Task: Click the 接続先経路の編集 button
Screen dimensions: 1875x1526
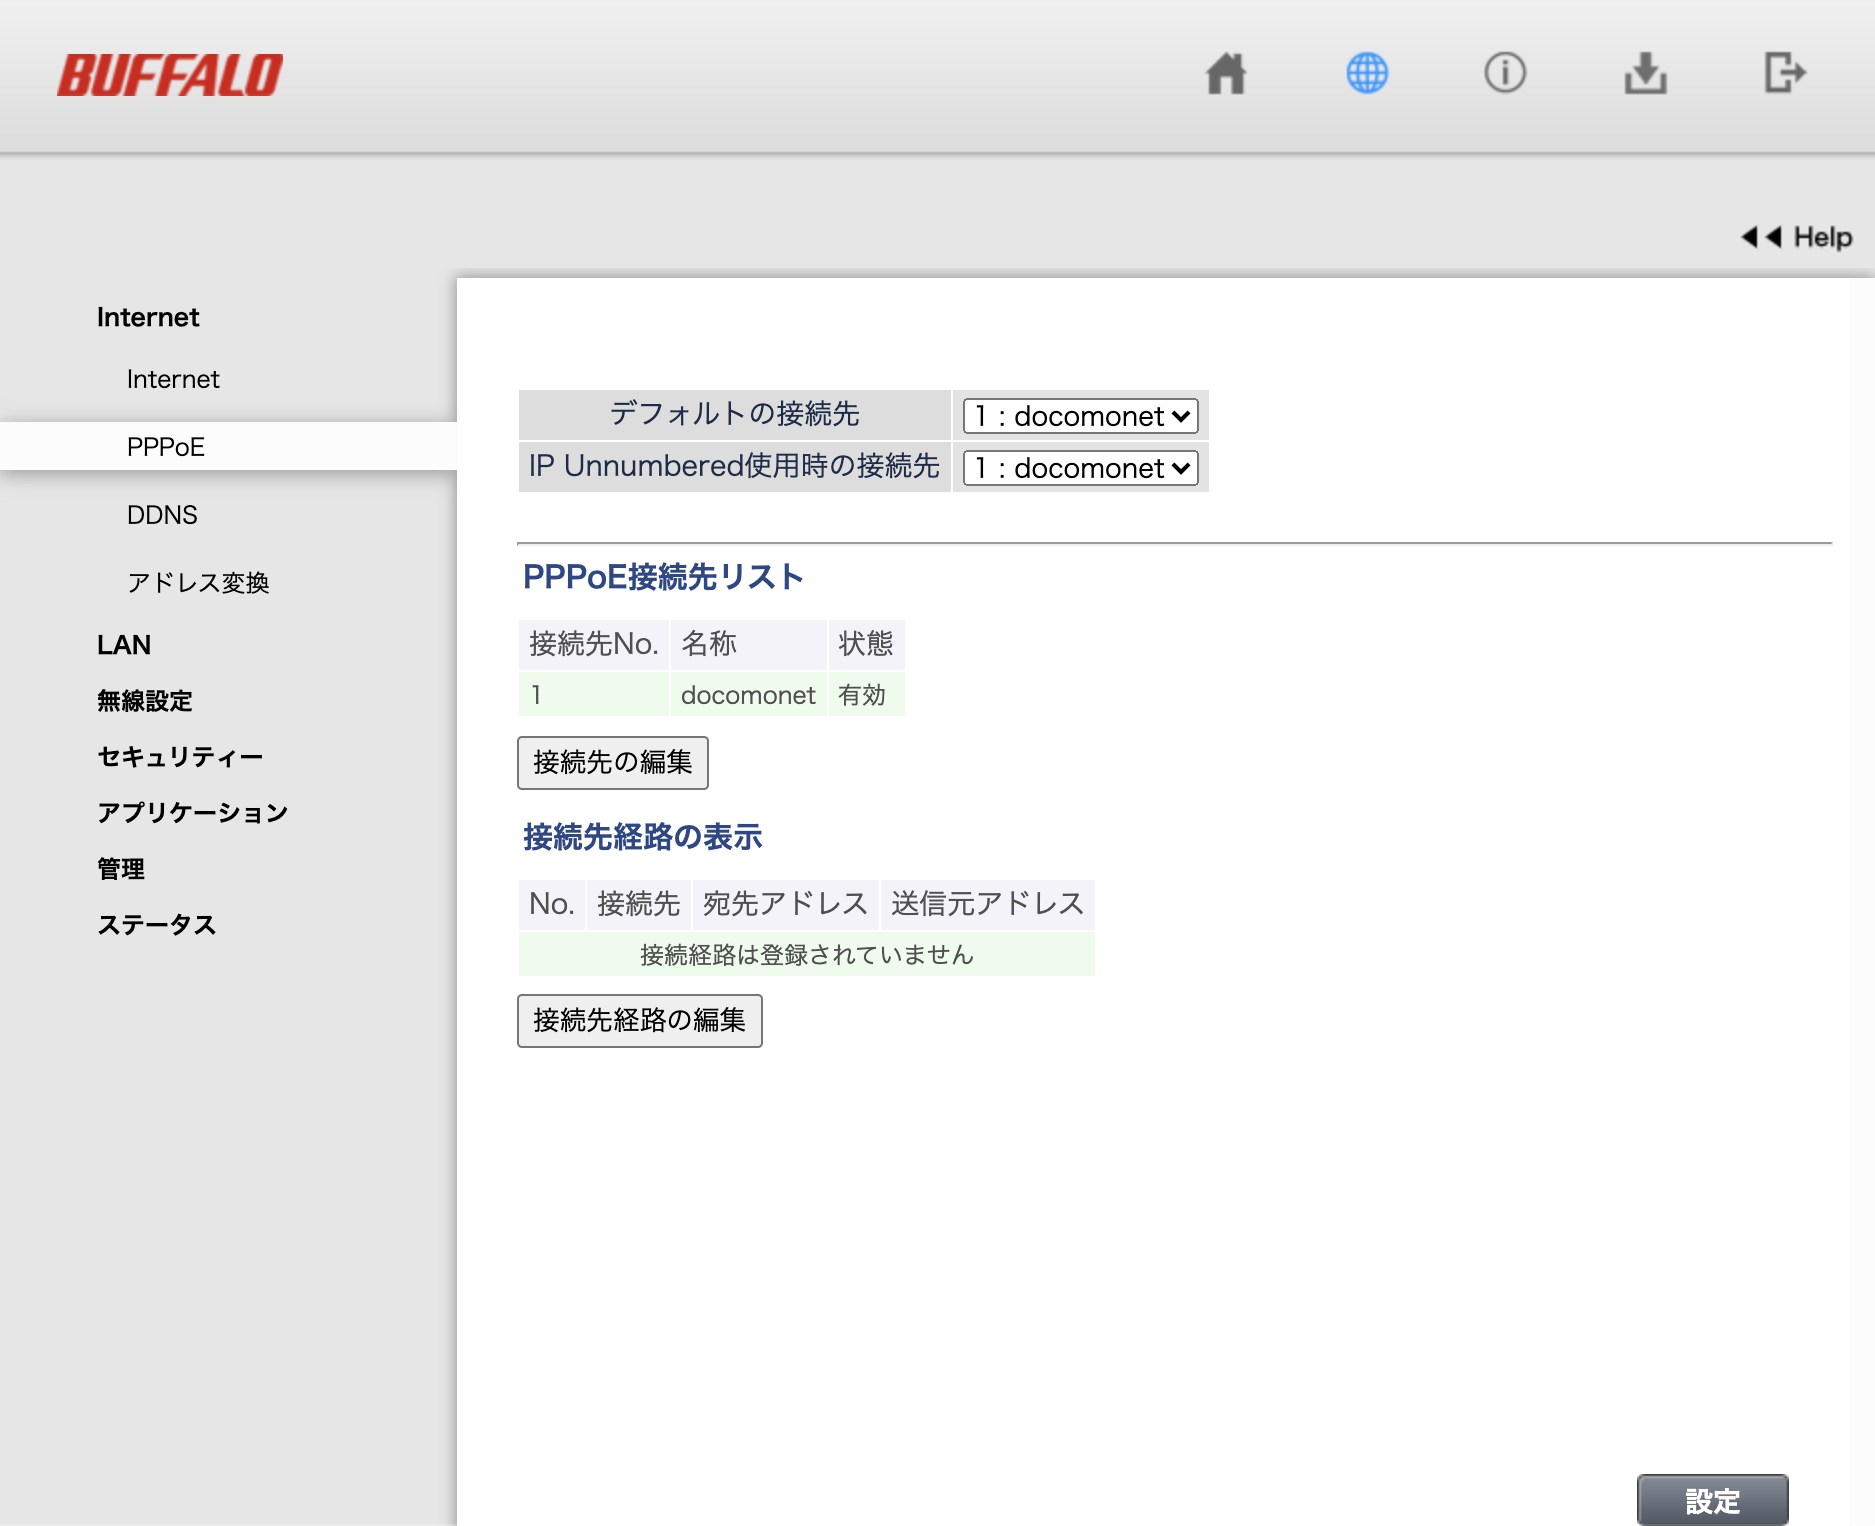Action: coord(638,1020)
